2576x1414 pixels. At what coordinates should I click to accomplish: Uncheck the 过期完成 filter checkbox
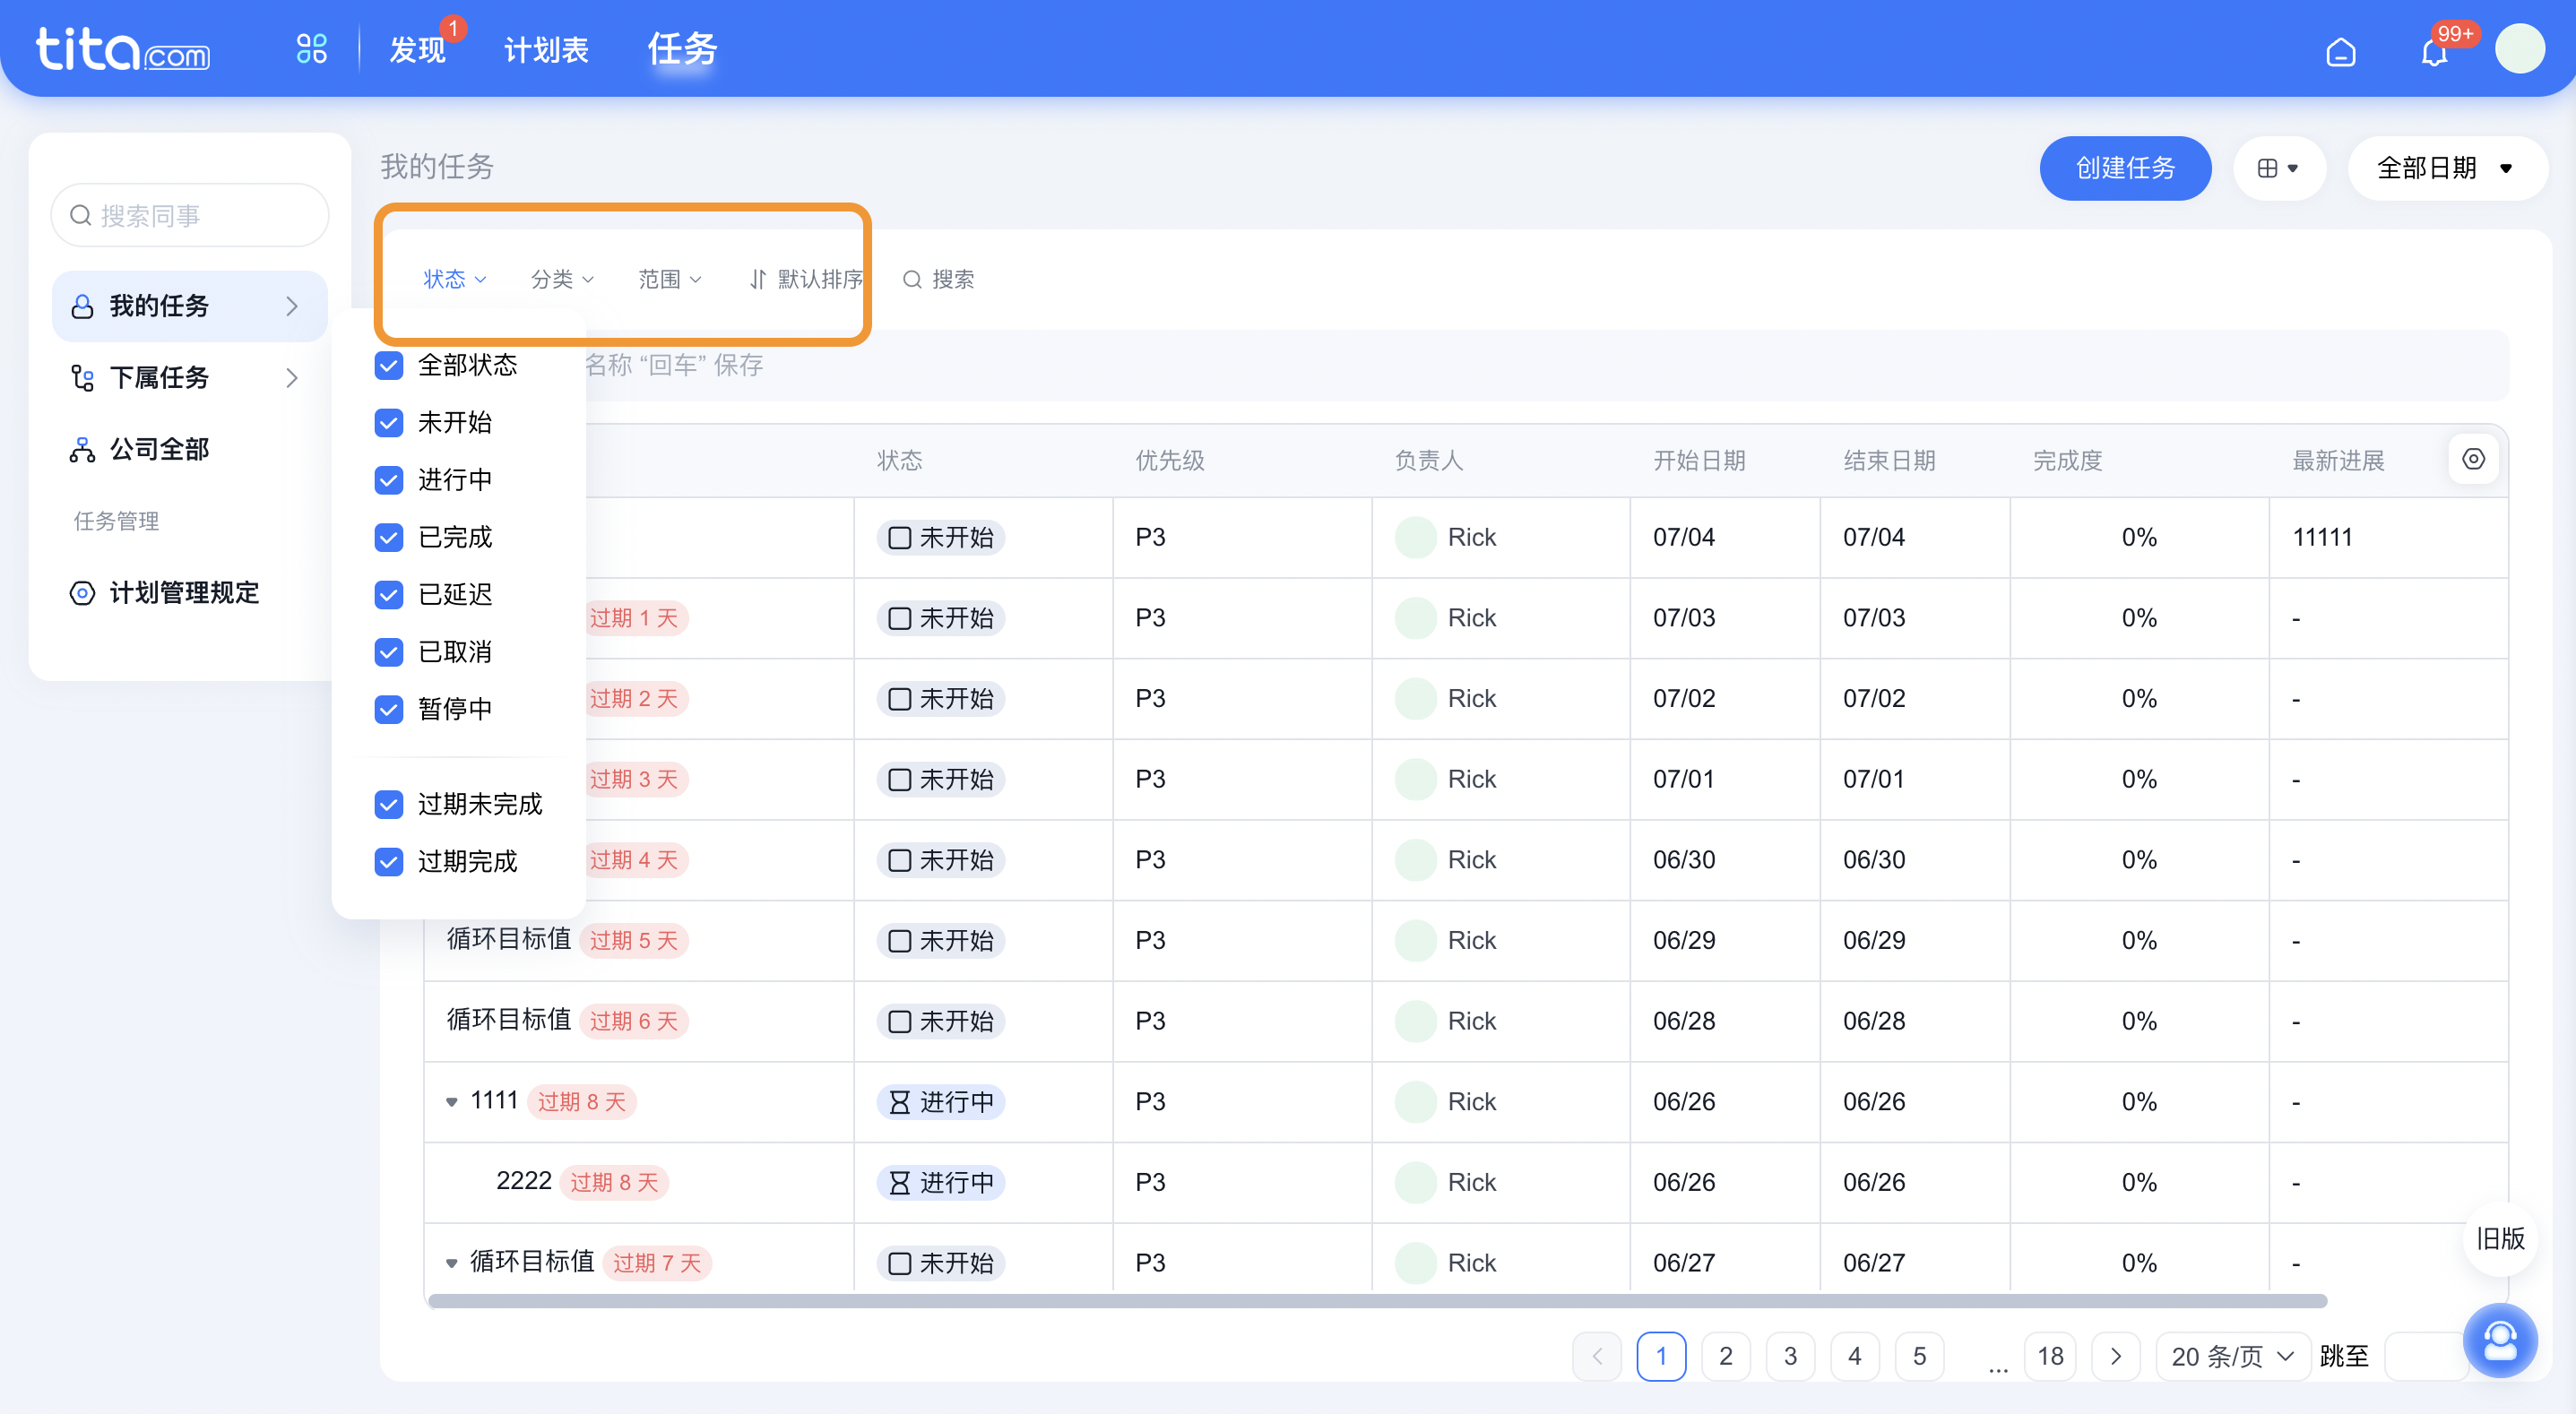389,861
